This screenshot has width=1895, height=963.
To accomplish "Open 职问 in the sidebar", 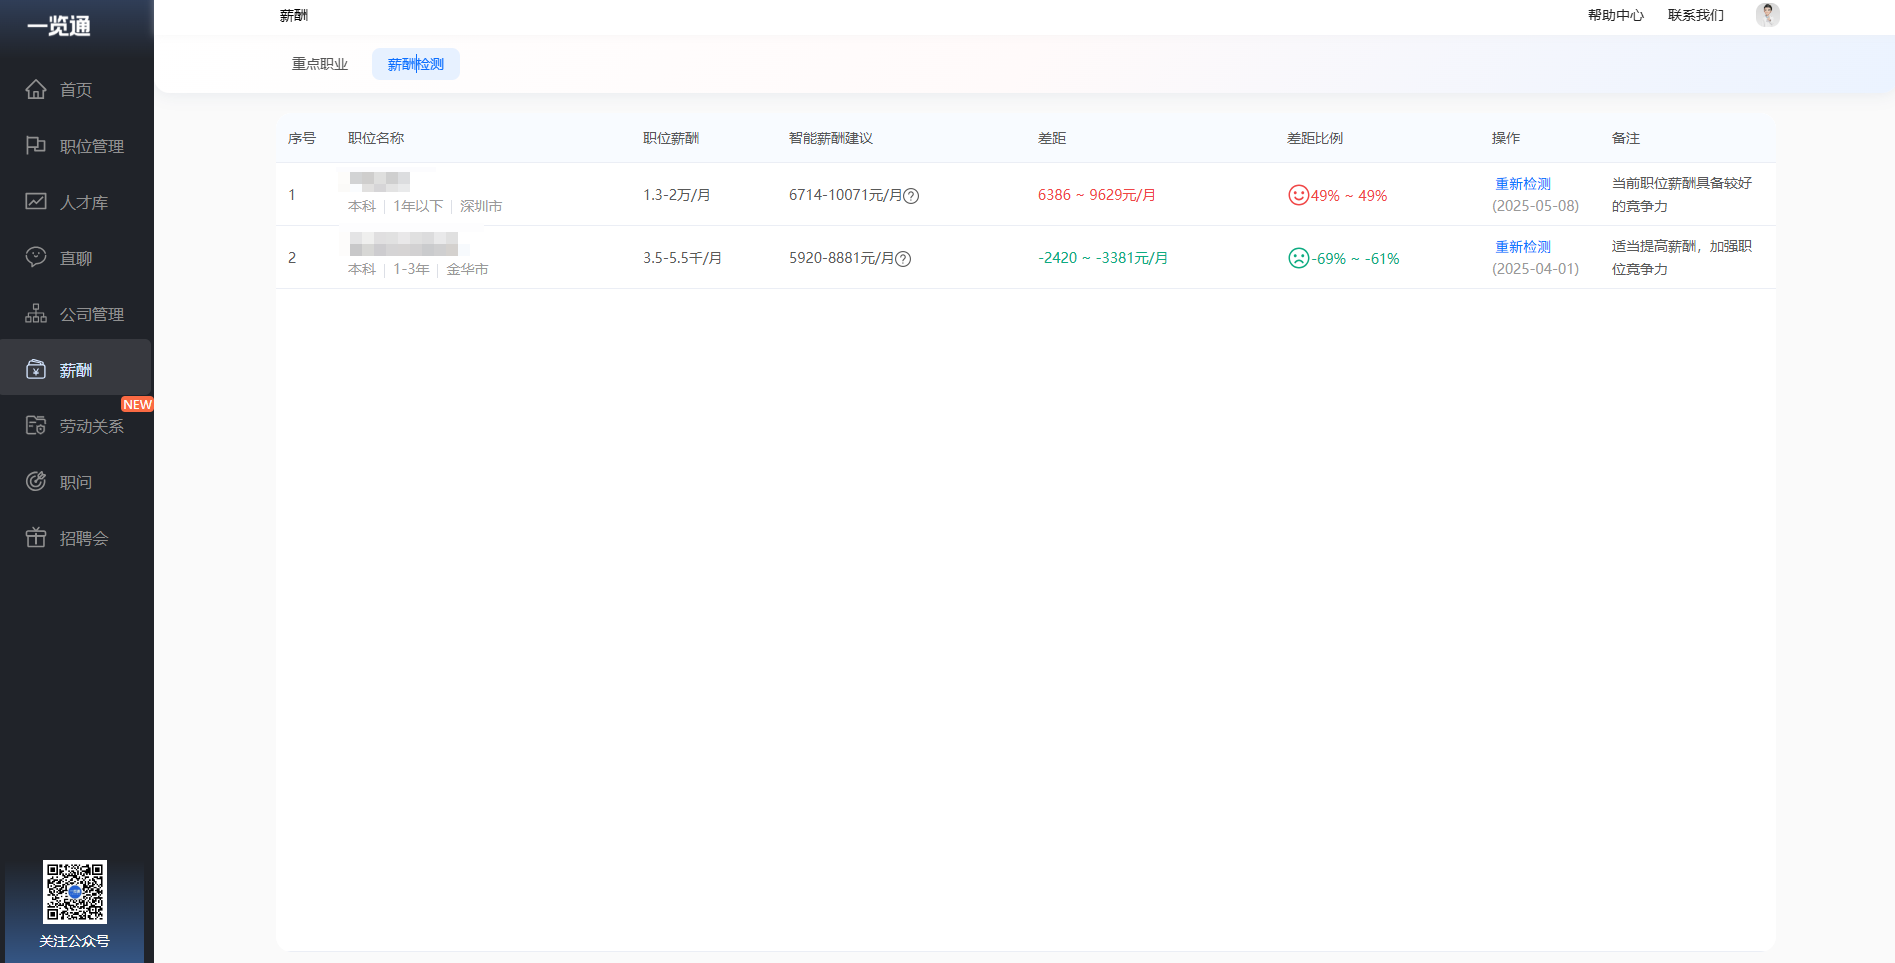I will coord(76,482).
